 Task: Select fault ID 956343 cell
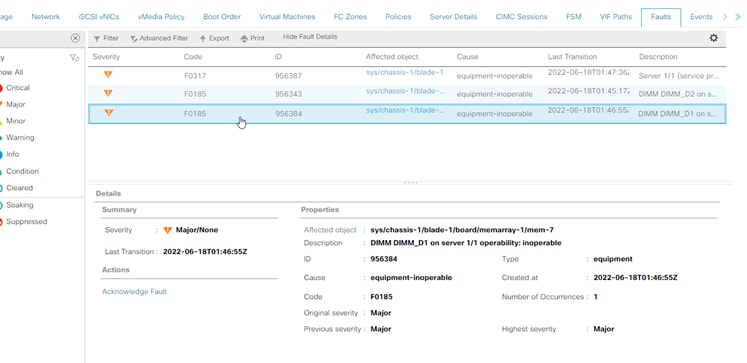pyautogui.click(x=288, y=94)
